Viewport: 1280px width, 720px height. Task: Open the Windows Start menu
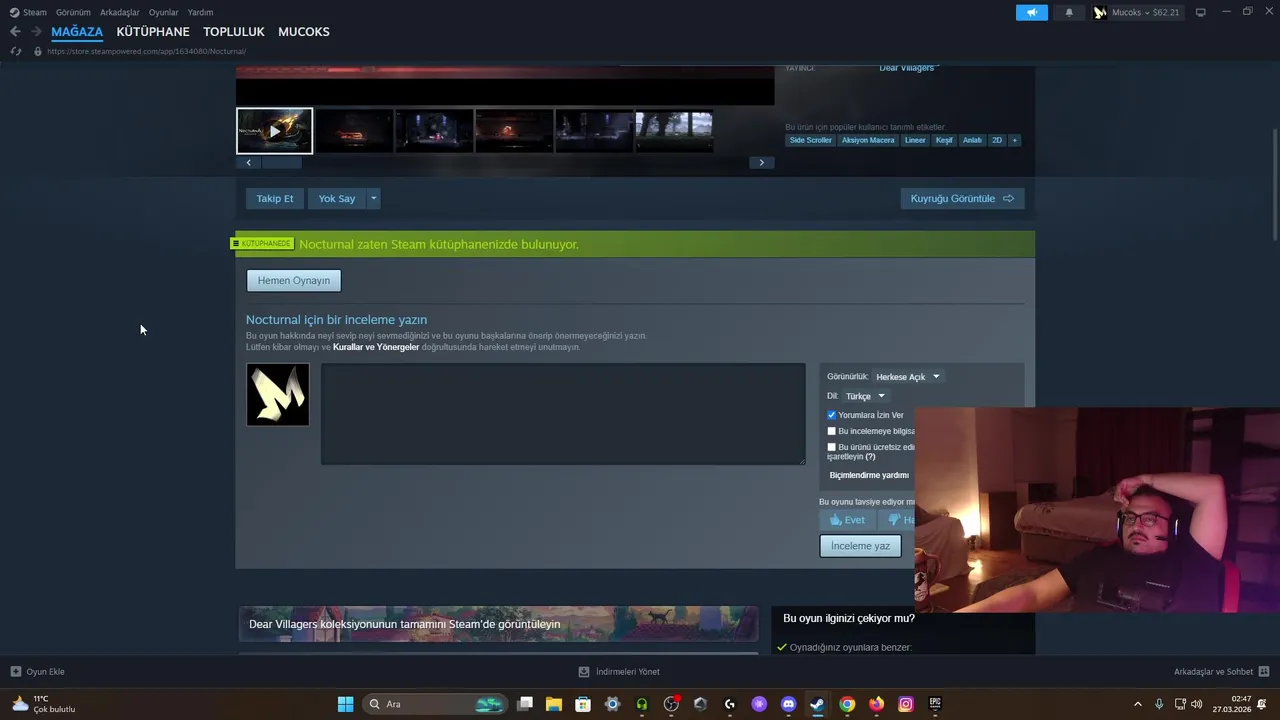[x=345, y=704]
